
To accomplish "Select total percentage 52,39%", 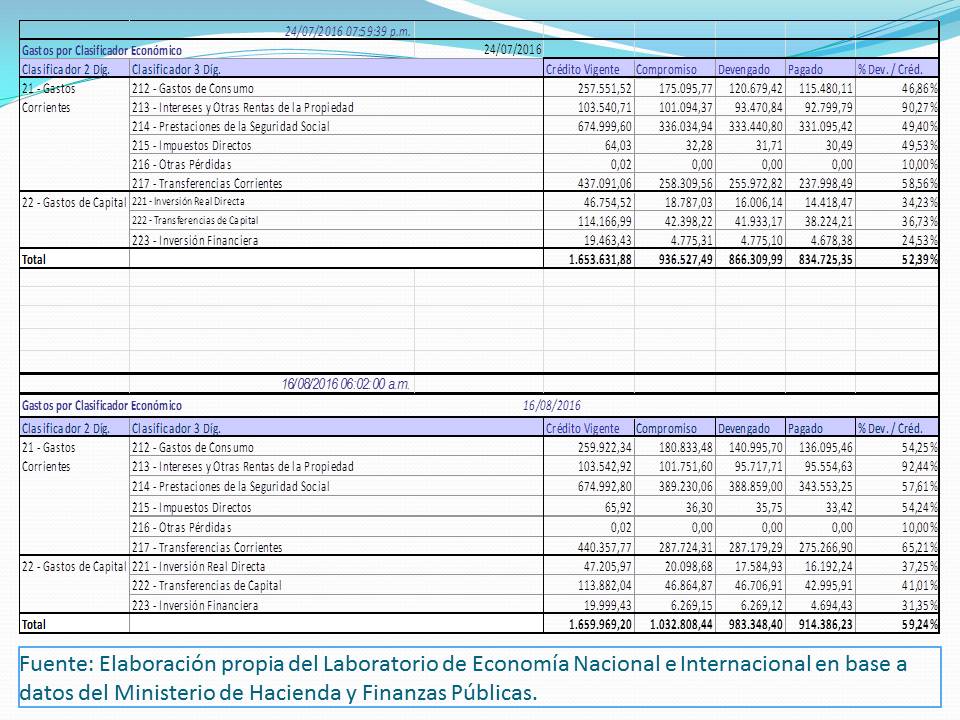I will pos(919,259).
